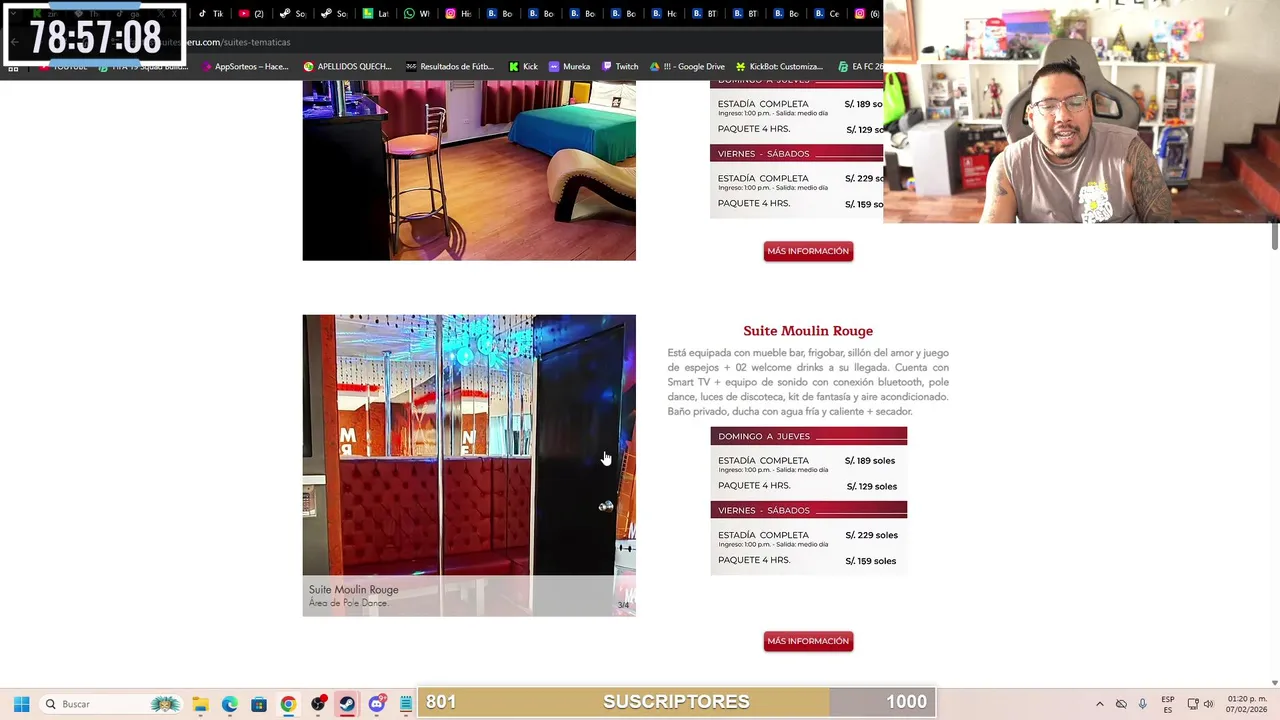Open Notepad app in taskbar
Screen dimensions: 1280x720
click(x=405, y=704)
